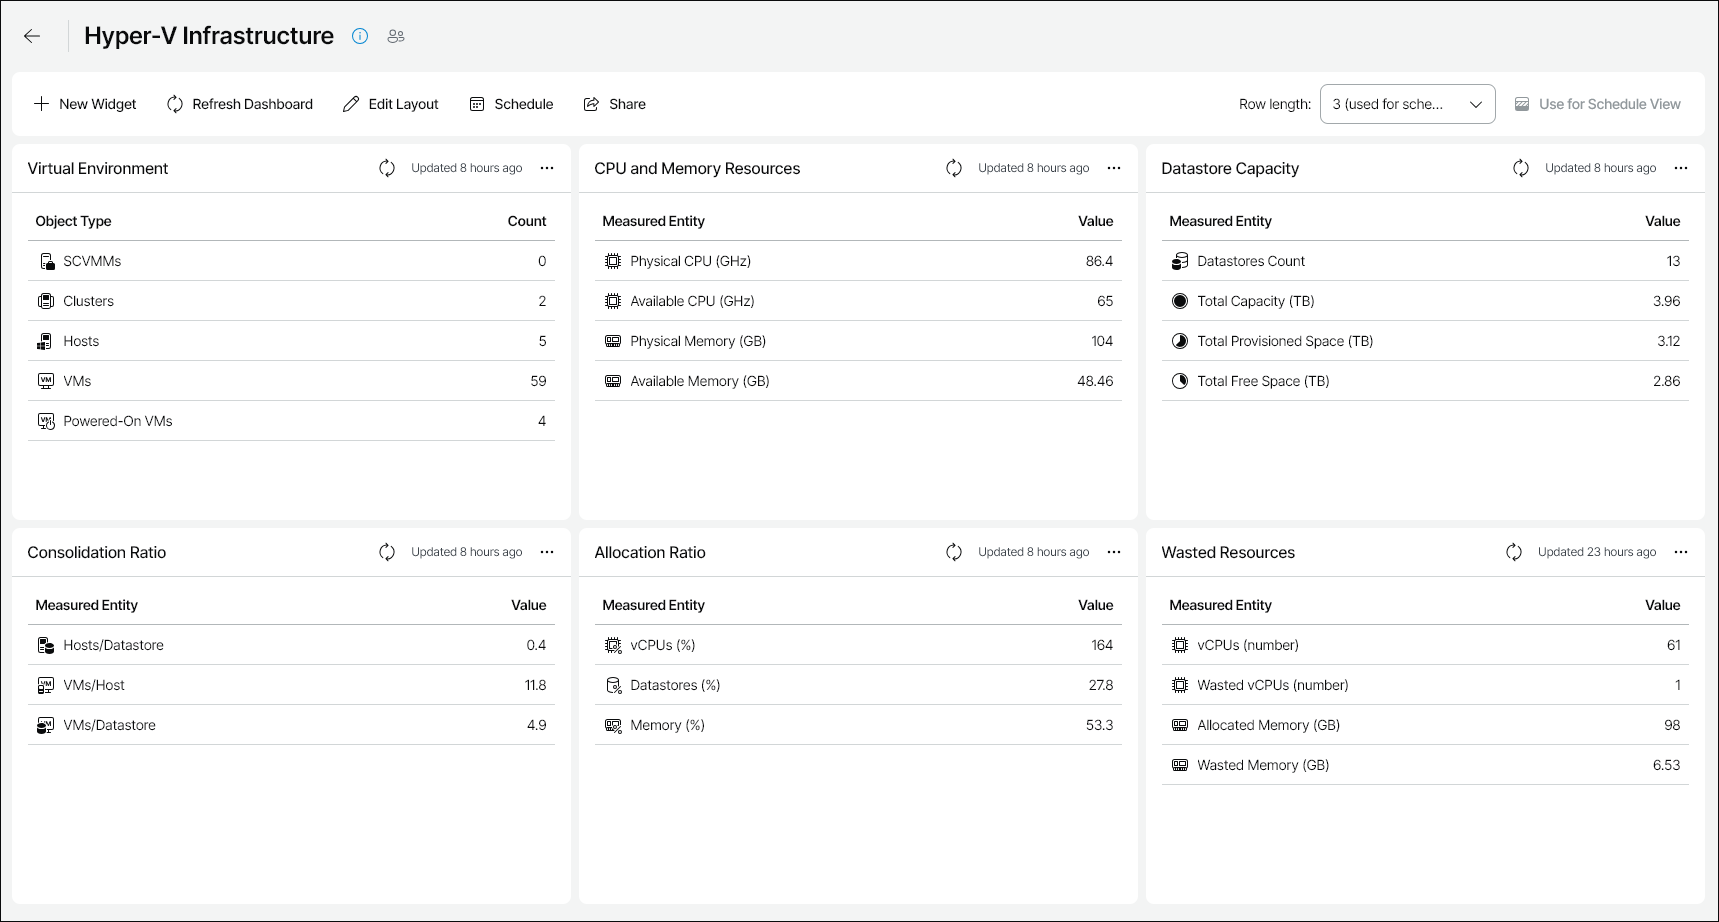The height and width of the screenshot is (922, 1719).
Task: Go back using the left arrow
Action: 32,36
